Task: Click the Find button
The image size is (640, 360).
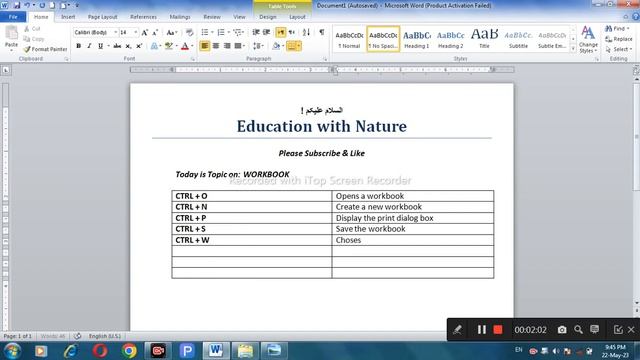Action: tap(617, 29)
